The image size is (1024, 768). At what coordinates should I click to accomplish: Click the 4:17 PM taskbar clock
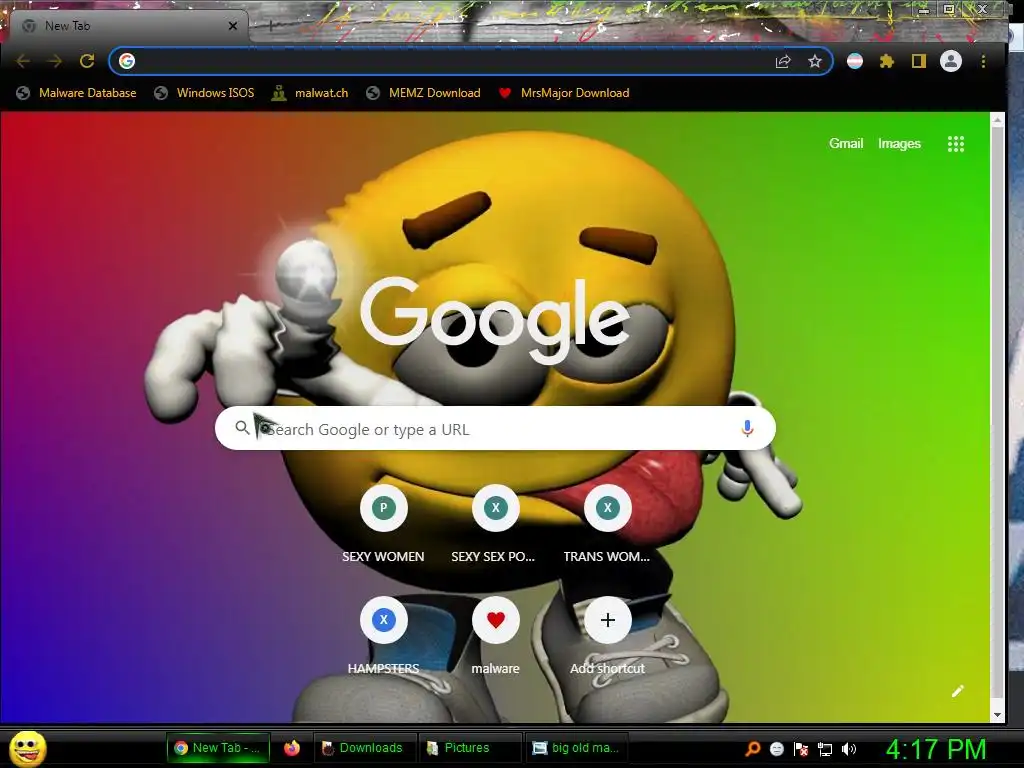[x=936, y=749]
